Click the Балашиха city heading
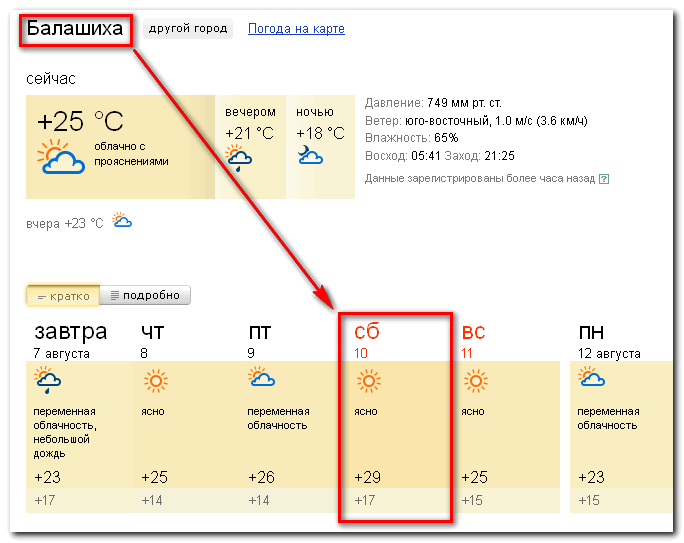This screenshot has height=543, width=684. click(x=75, y=29)
